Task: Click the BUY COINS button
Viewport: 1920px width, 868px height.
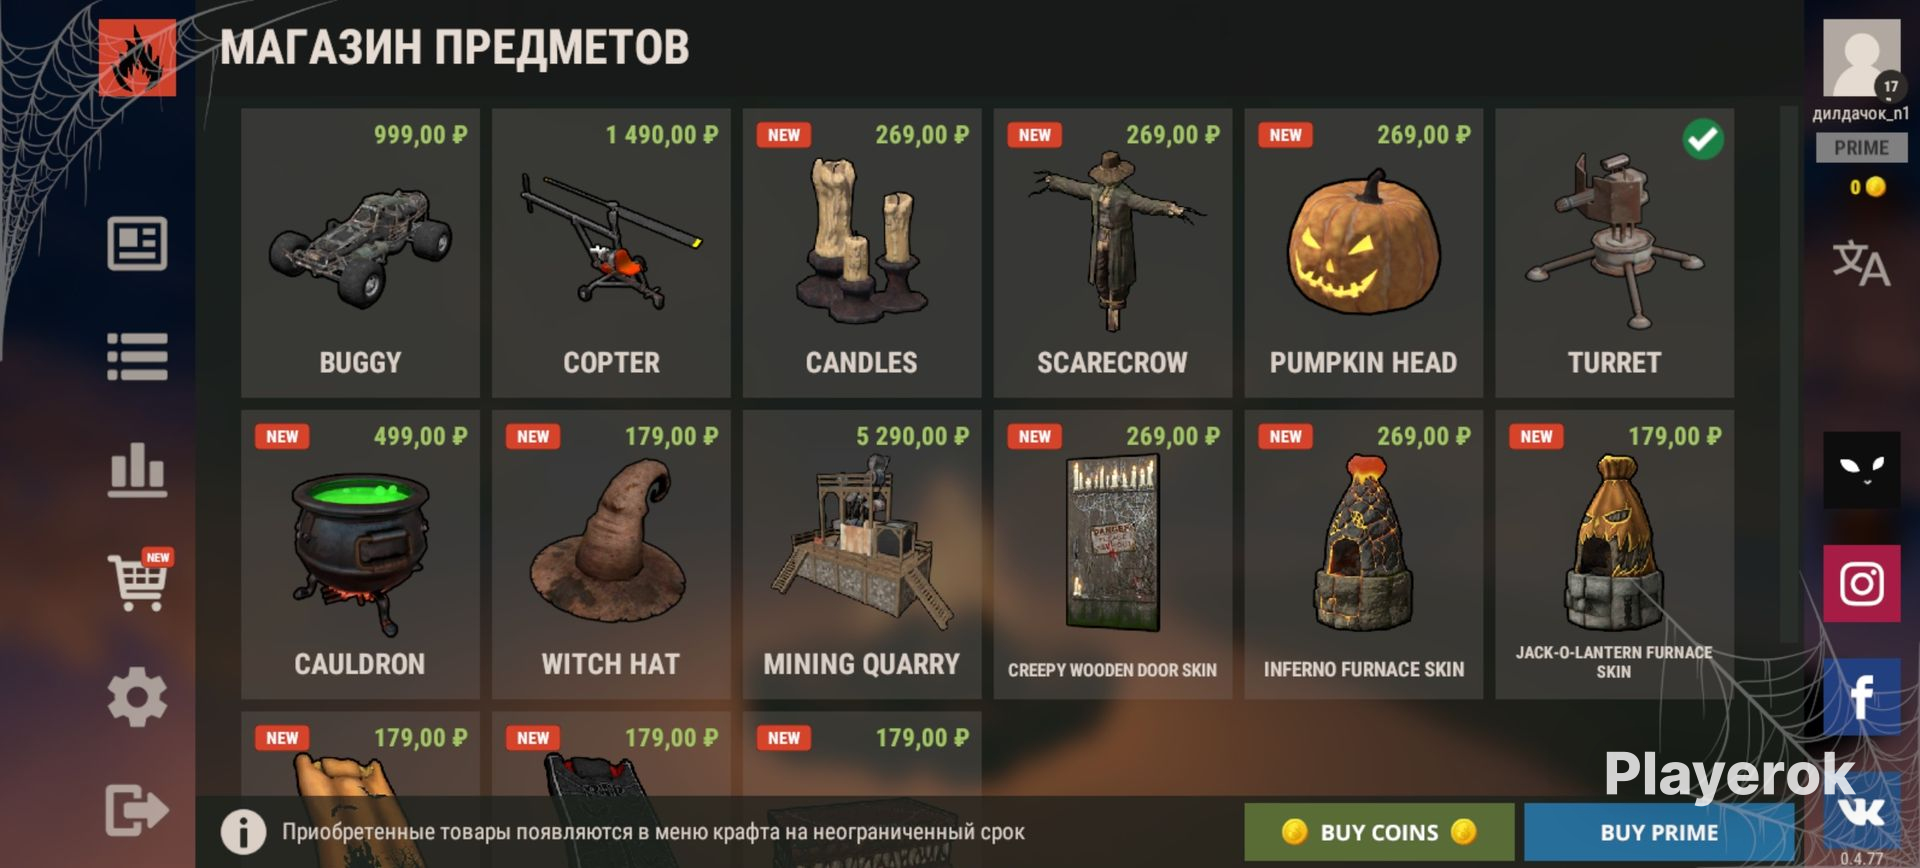Action: pos(1379,832)
